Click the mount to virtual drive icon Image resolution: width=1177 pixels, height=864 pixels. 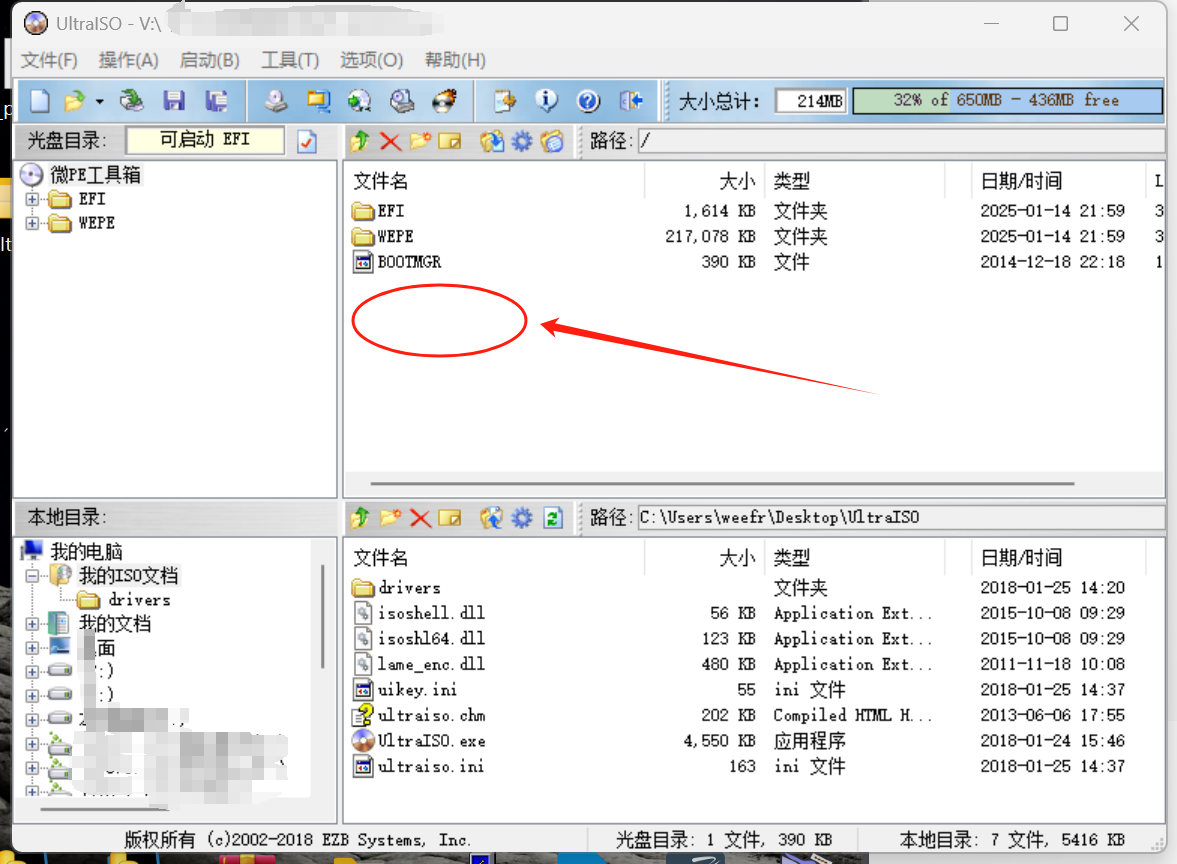(x=402, y=101)
